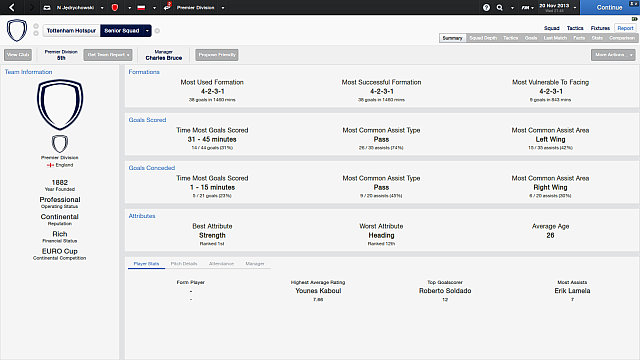Open the Squad menu
The image size is (640, 360).
coord(551,28)
